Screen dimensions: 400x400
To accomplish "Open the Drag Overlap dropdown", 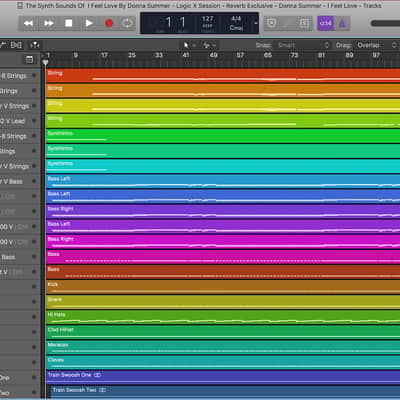I will pos(376,45).
